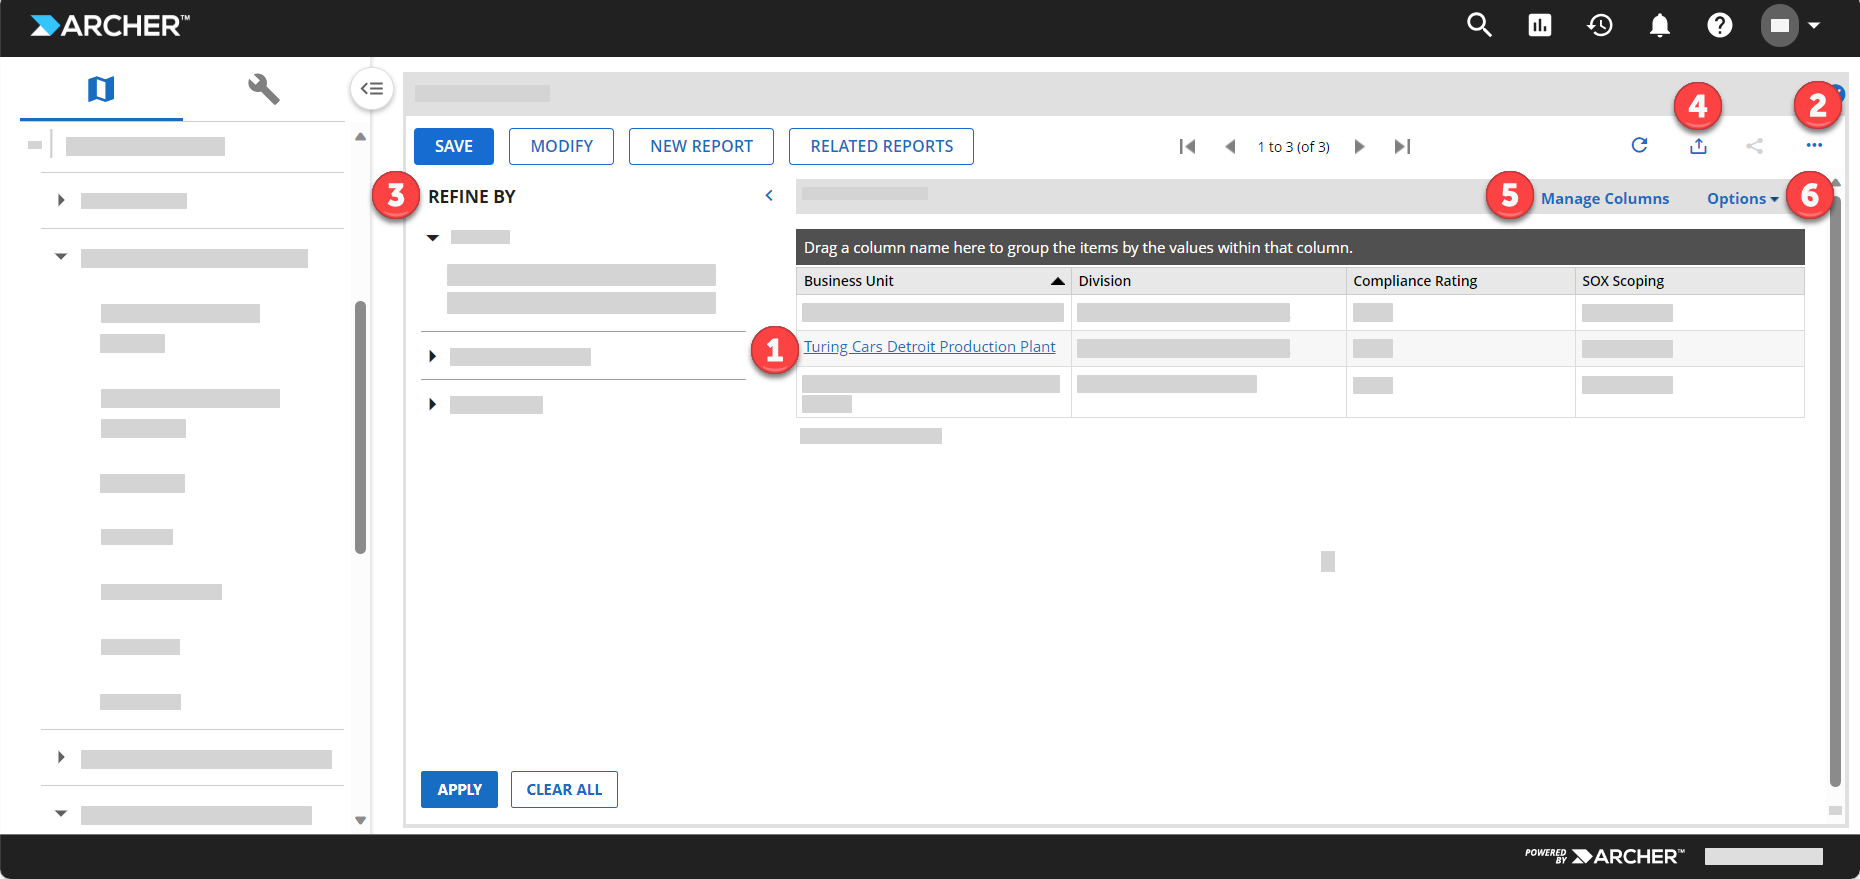Click the Compliance Rating column header

coord(1460,281)
